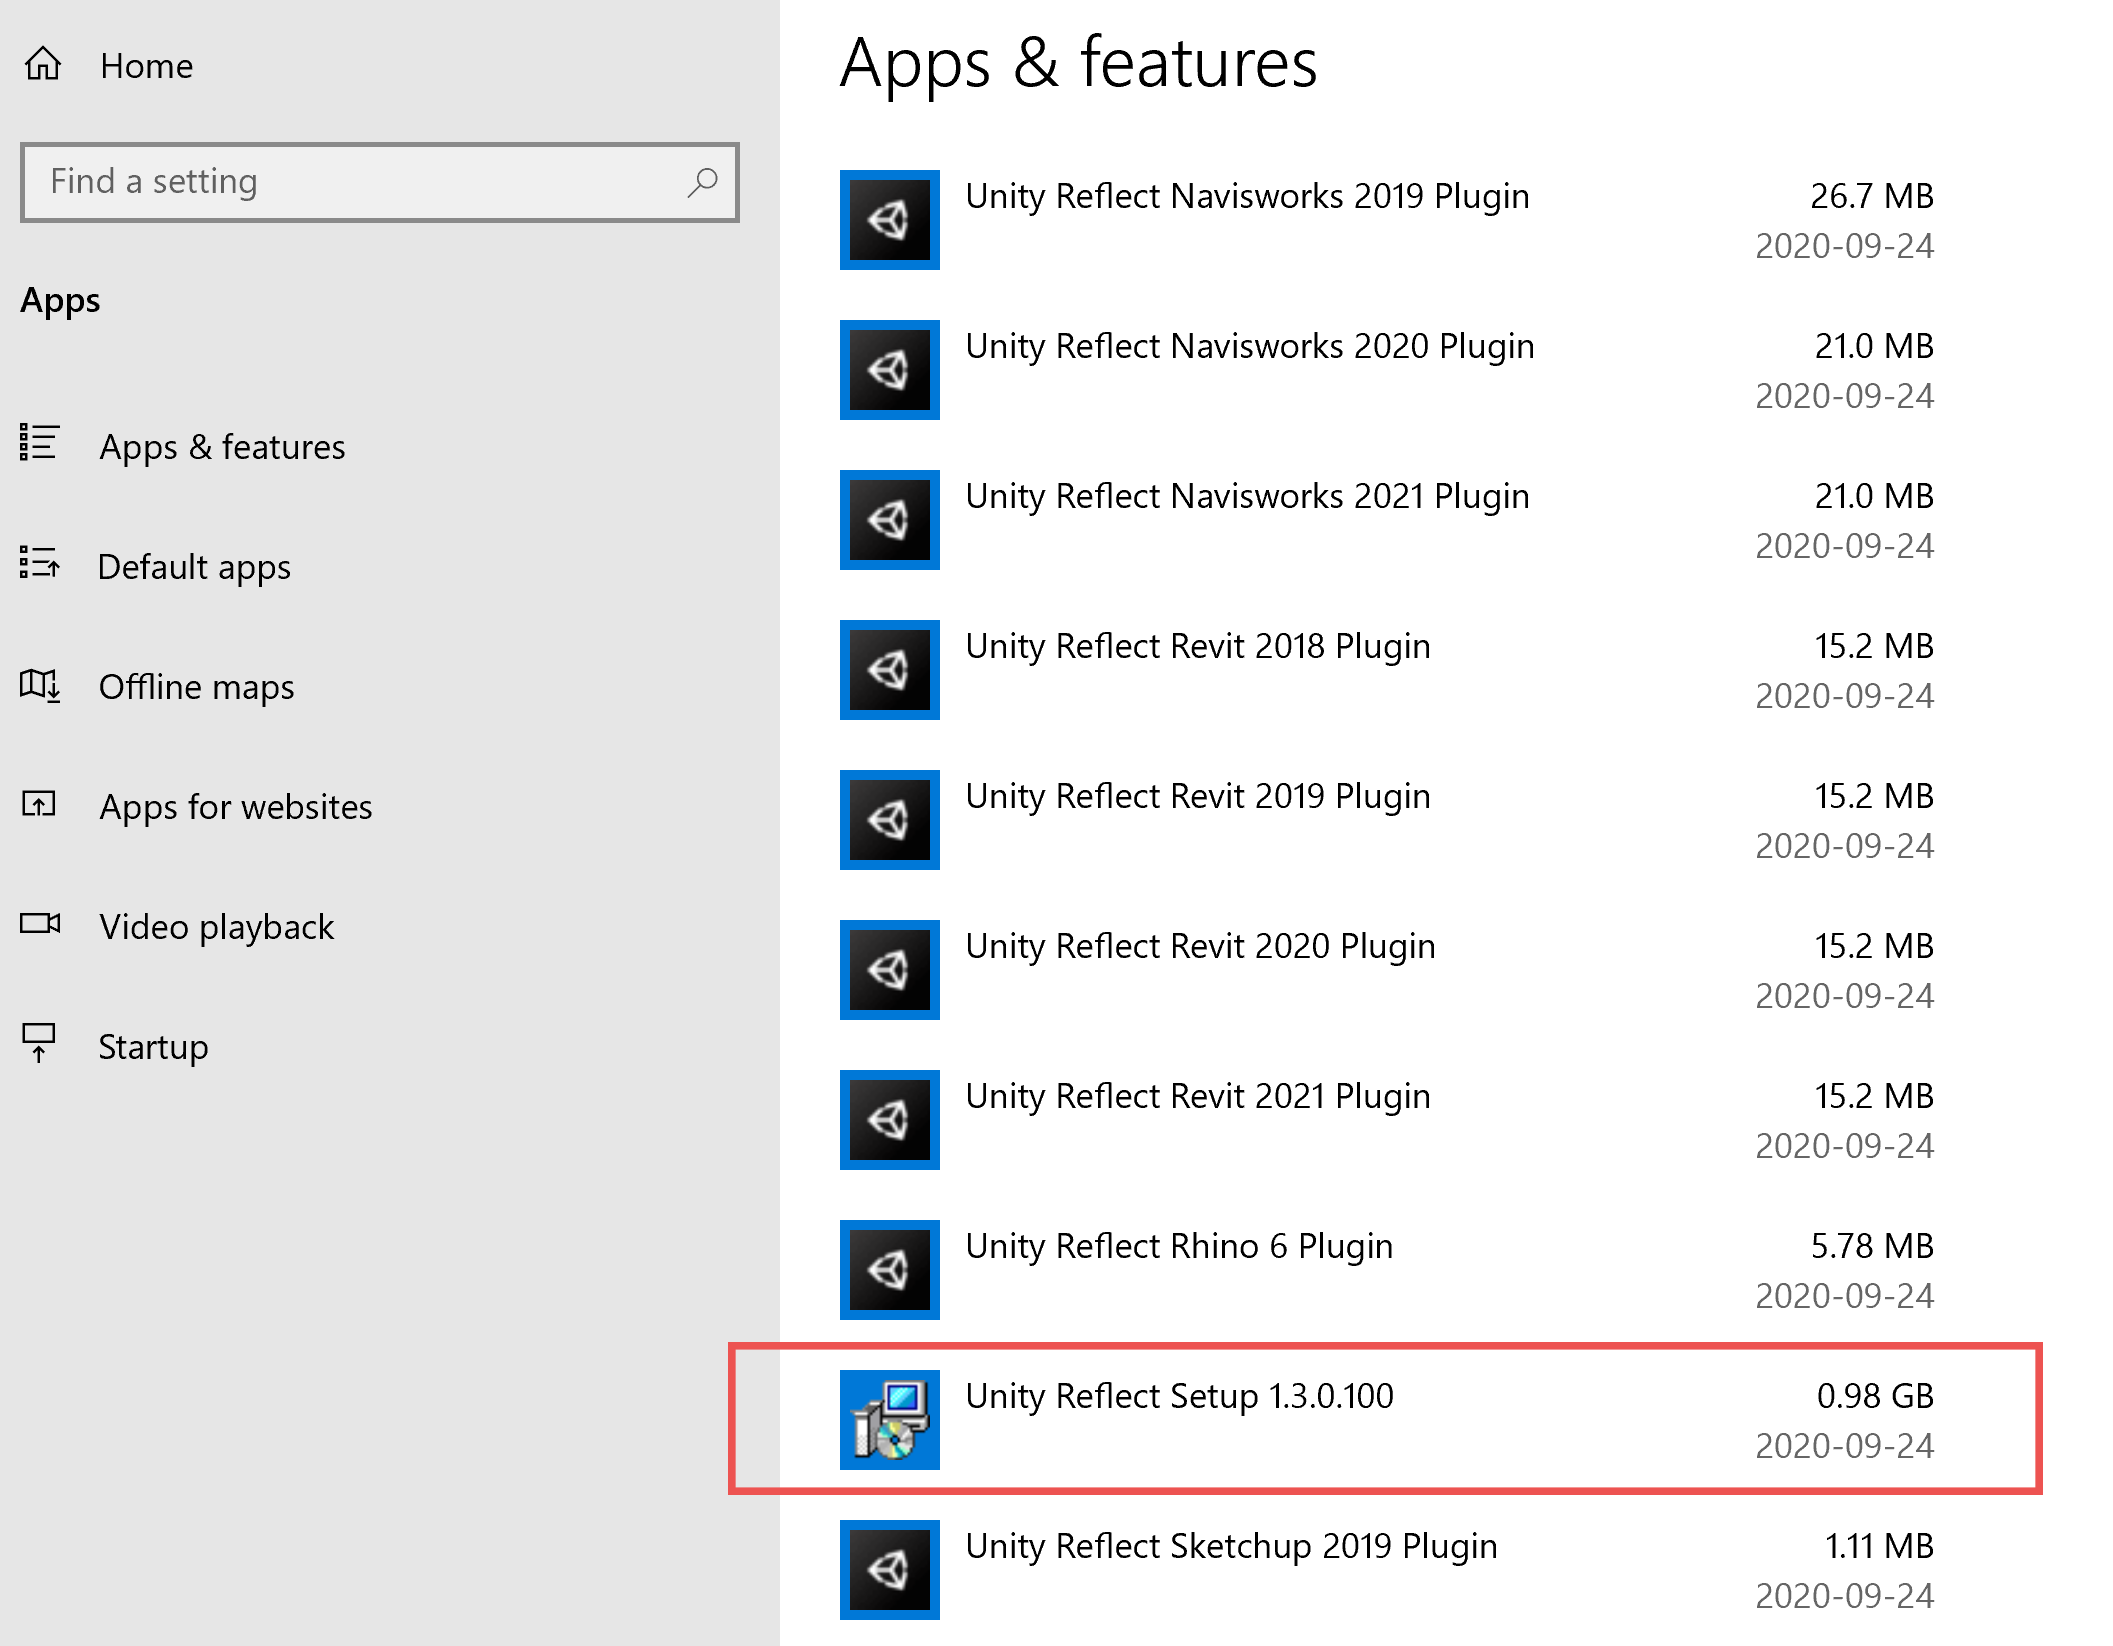The height and width of the screenshot is (1646, 2113).
Task: Click the 21.0 MB size of Navisworks 2020
Action: (1874, 346)
